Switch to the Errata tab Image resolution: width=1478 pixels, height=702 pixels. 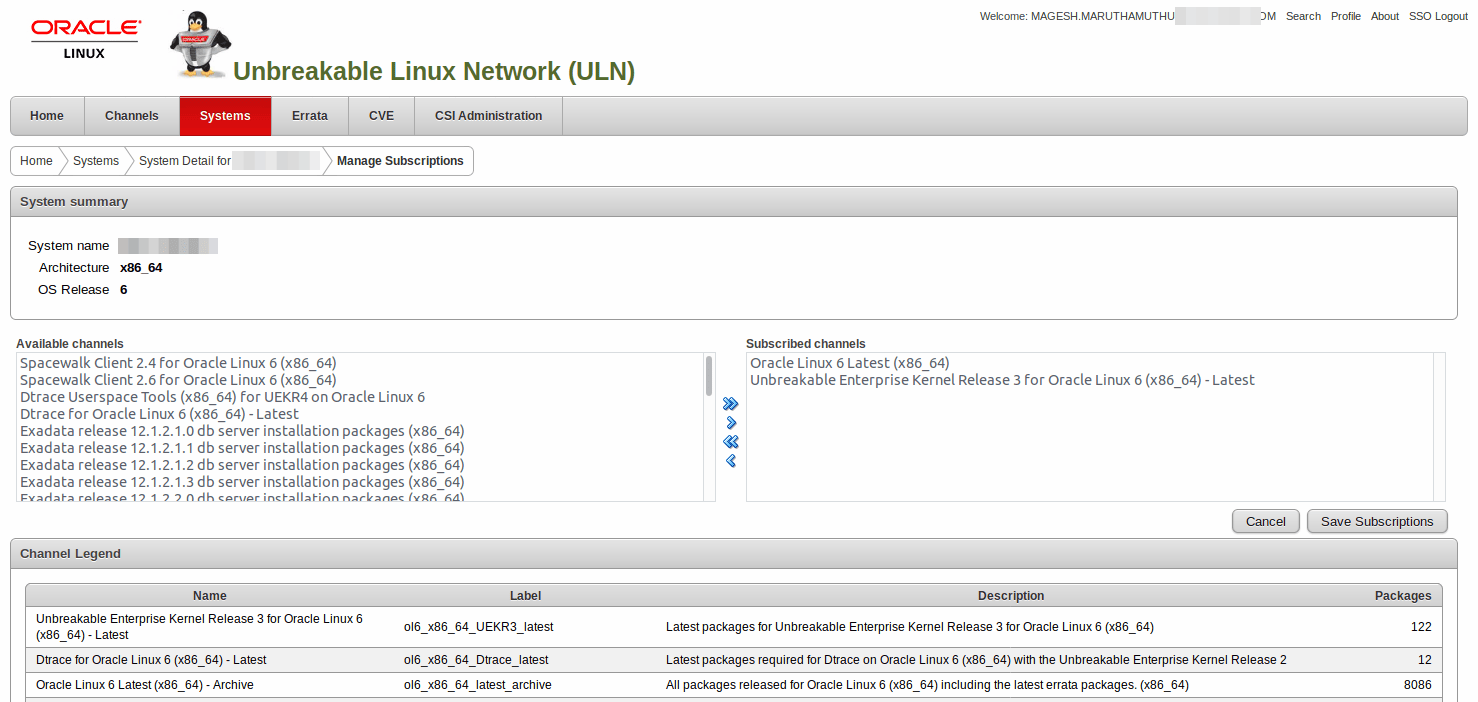309,116
